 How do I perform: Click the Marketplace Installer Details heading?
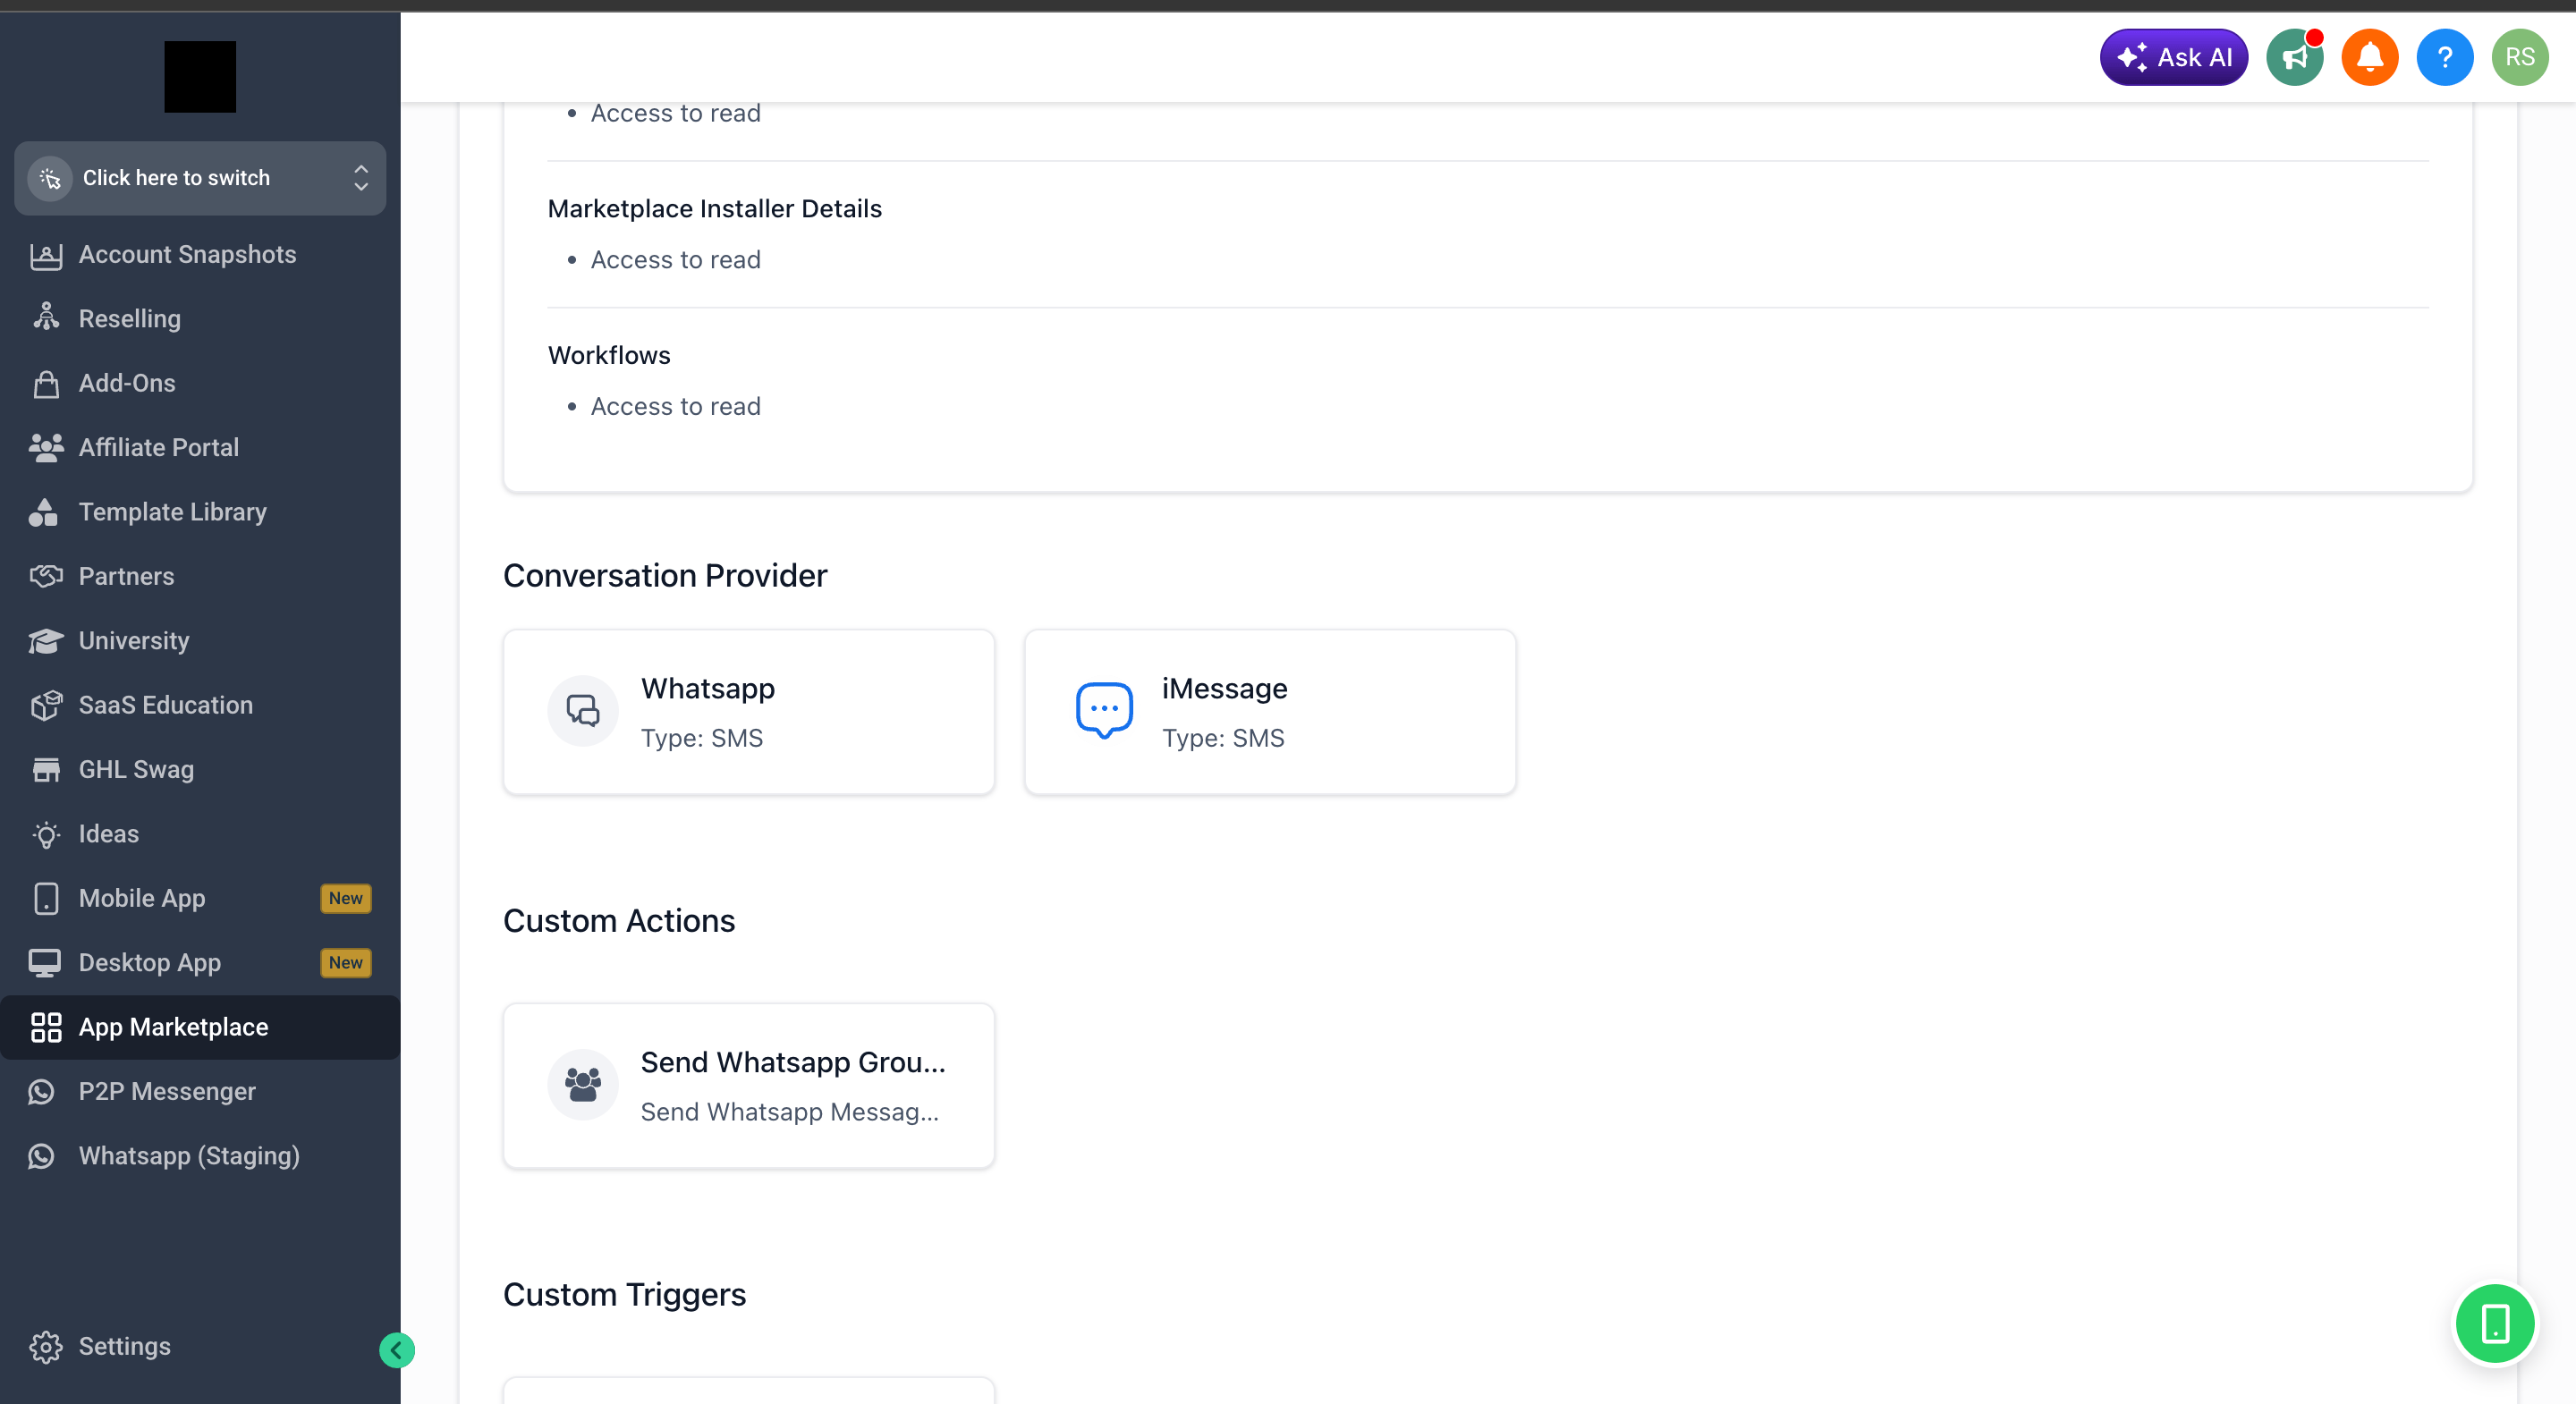[715, 209]
